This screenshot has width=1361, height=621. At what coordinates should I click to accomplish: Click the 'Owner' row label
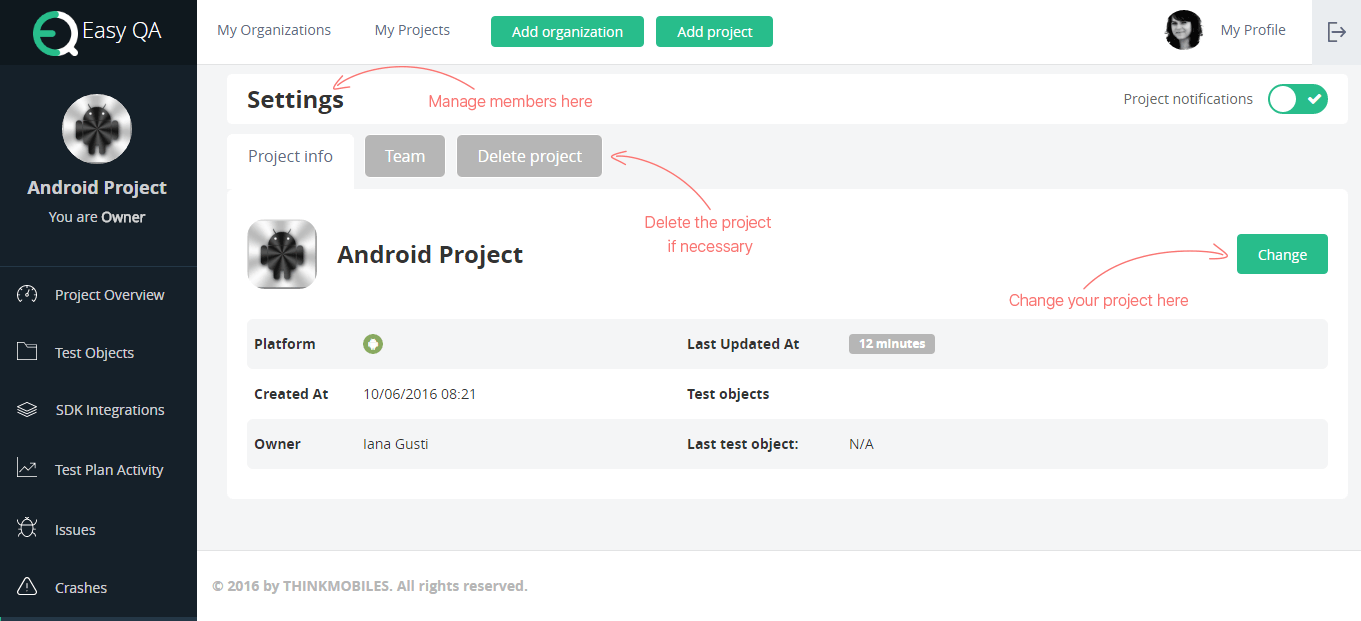[277, 444]
